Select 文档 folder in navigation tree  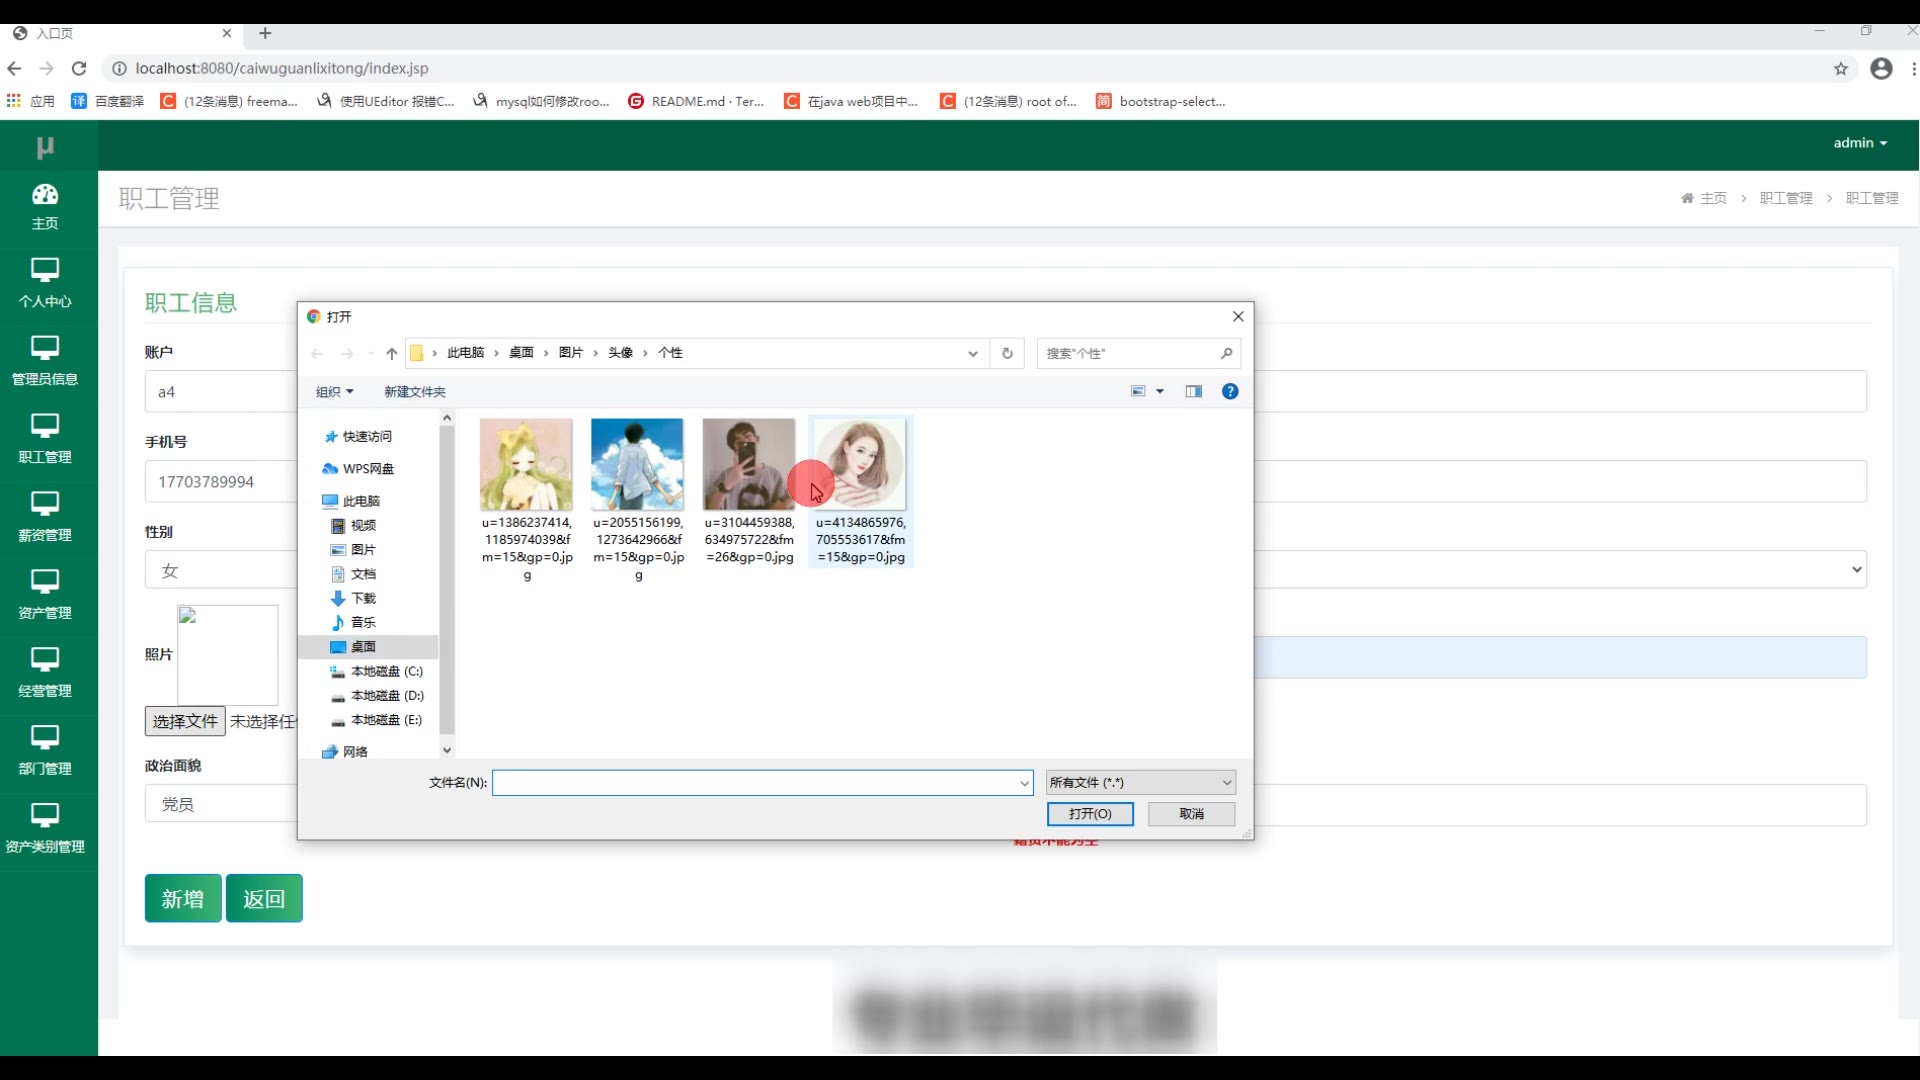[353, 574]
